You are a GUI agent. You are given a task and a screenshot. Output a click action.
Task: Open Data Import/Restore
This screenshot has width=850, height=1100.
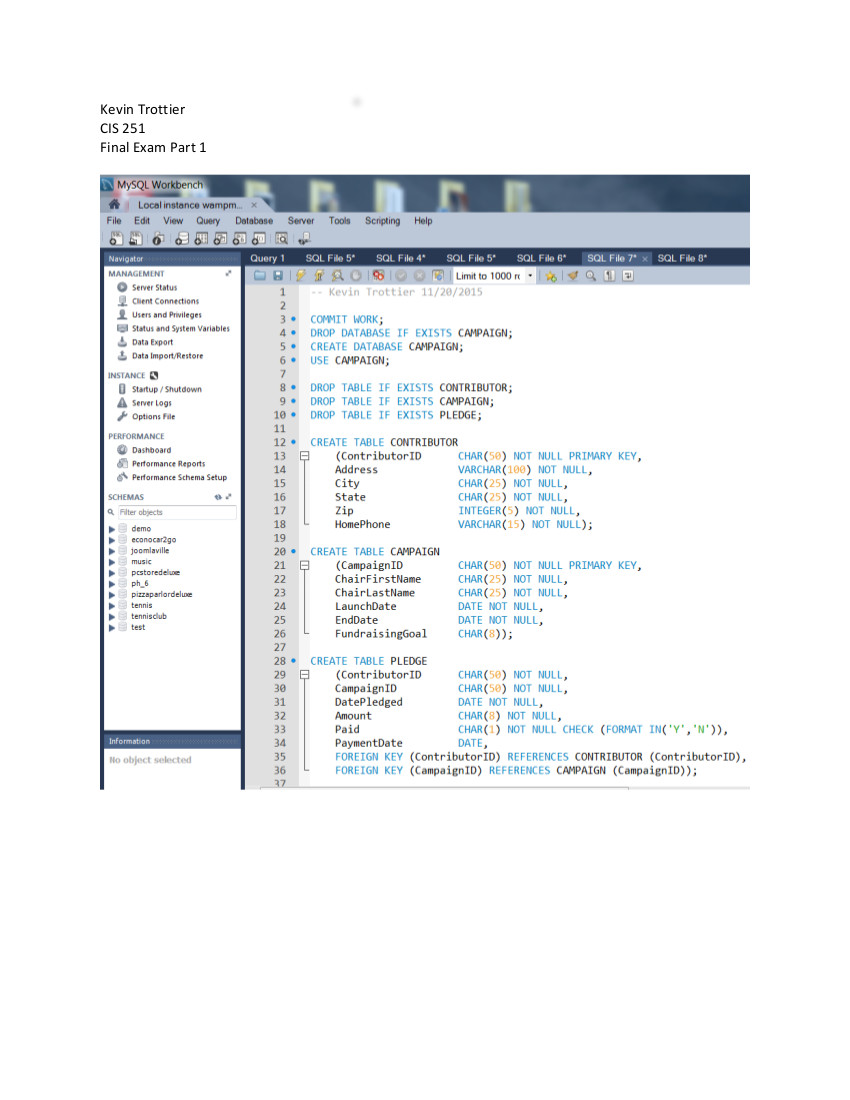[166, 356]
